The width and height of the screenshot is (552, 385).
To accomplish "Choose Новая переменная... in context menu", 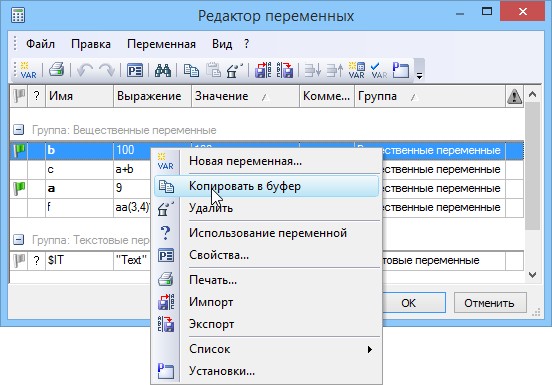I will (x=266, y=161).
